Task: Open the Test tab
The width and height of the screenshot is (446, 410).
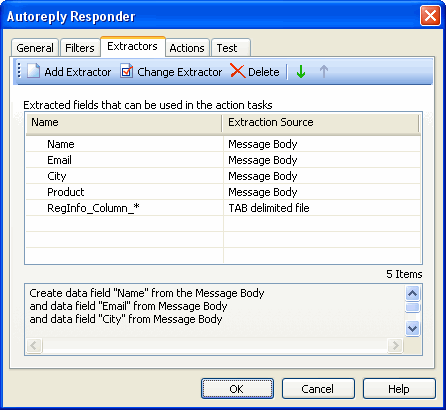Action: click(x=231, y=48)
